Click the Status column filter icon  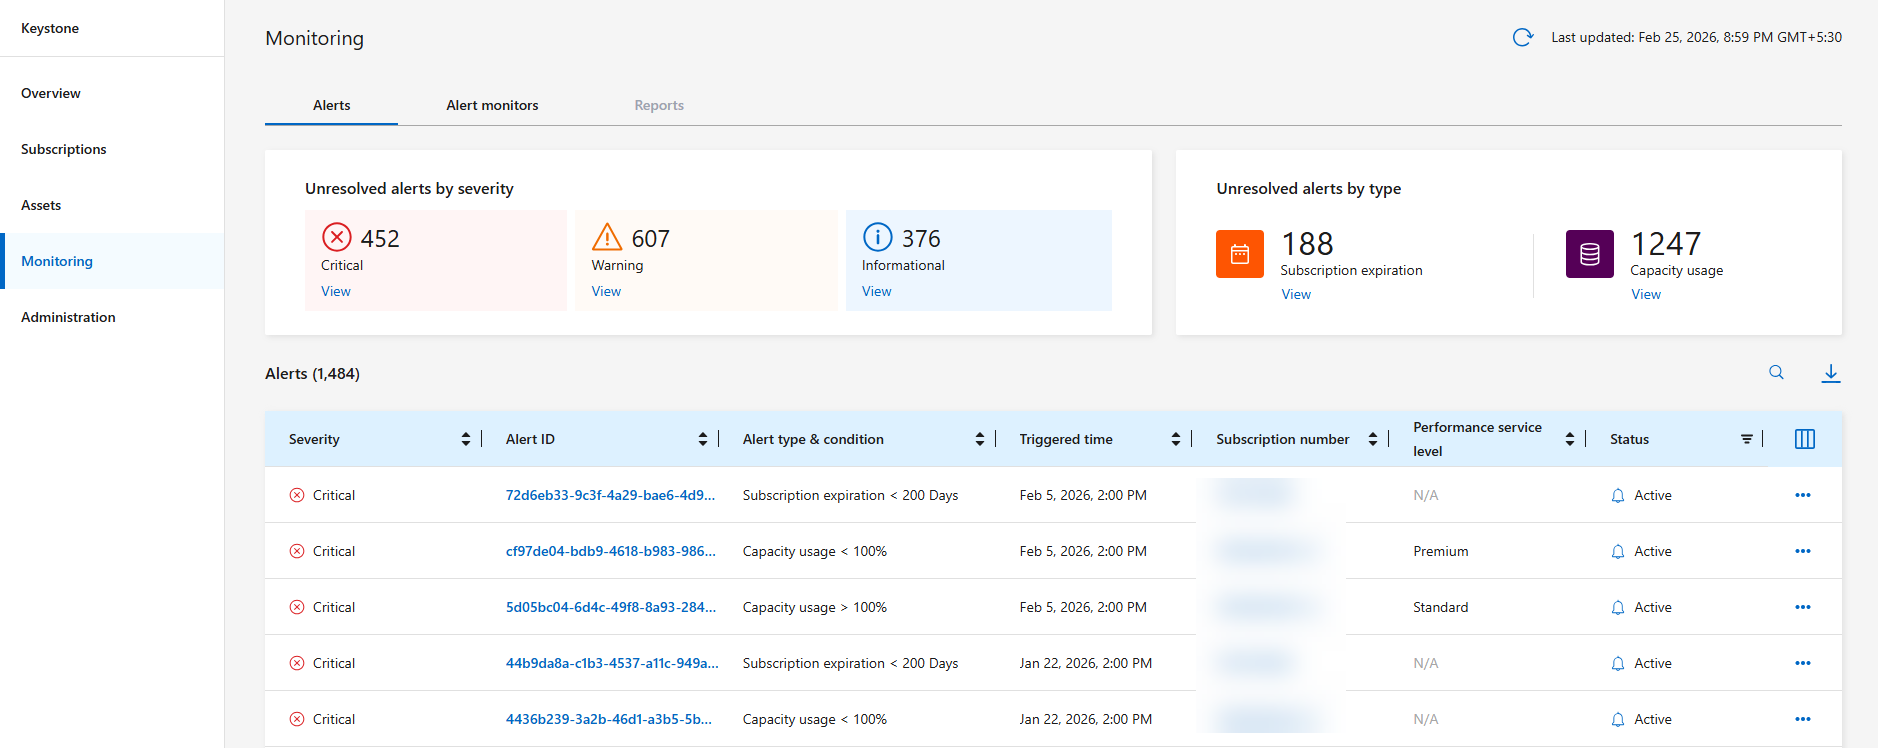(x=1746, y=439)
